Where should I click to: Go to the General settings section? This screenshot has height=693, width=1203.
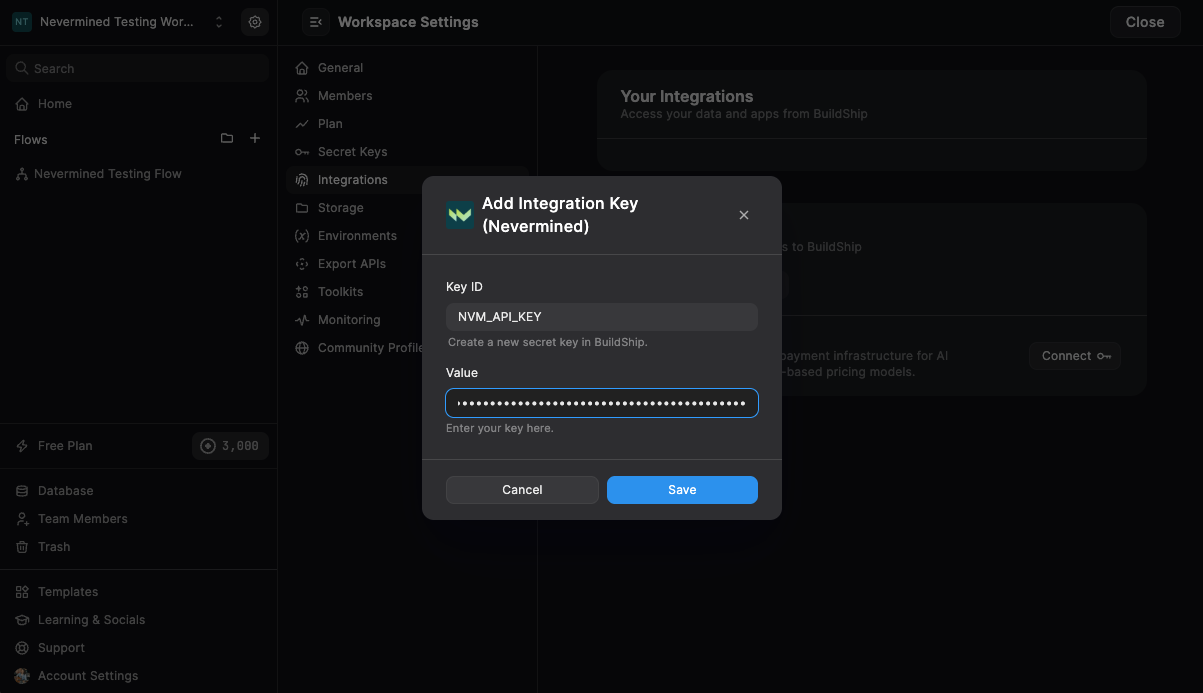(339, 67)
